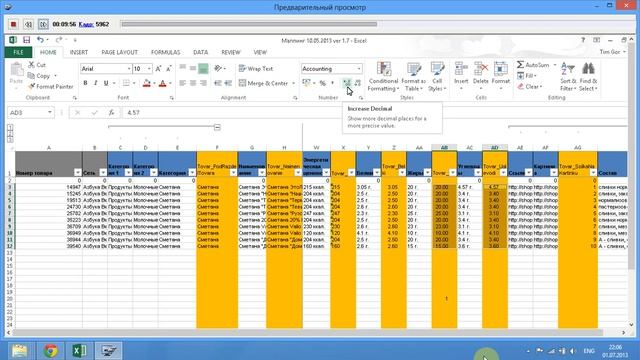Viewport: 640px width, 360px height.
Task: Toggle italic formatting
Action: (x=96, y=83)
